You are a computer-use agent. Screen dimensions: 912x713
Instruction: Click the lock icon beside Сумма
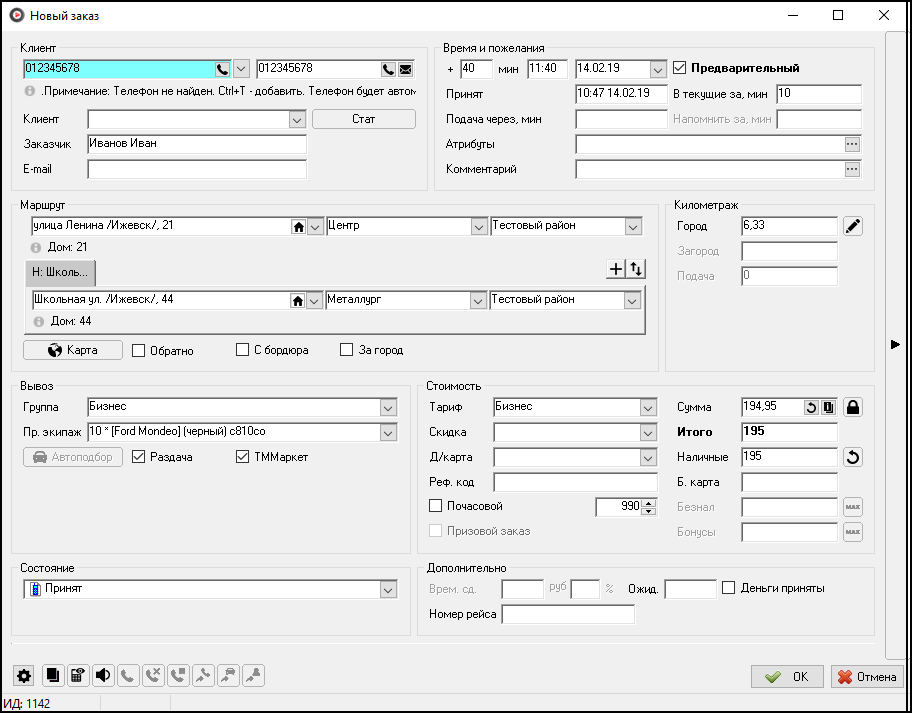tap(853, 407)
